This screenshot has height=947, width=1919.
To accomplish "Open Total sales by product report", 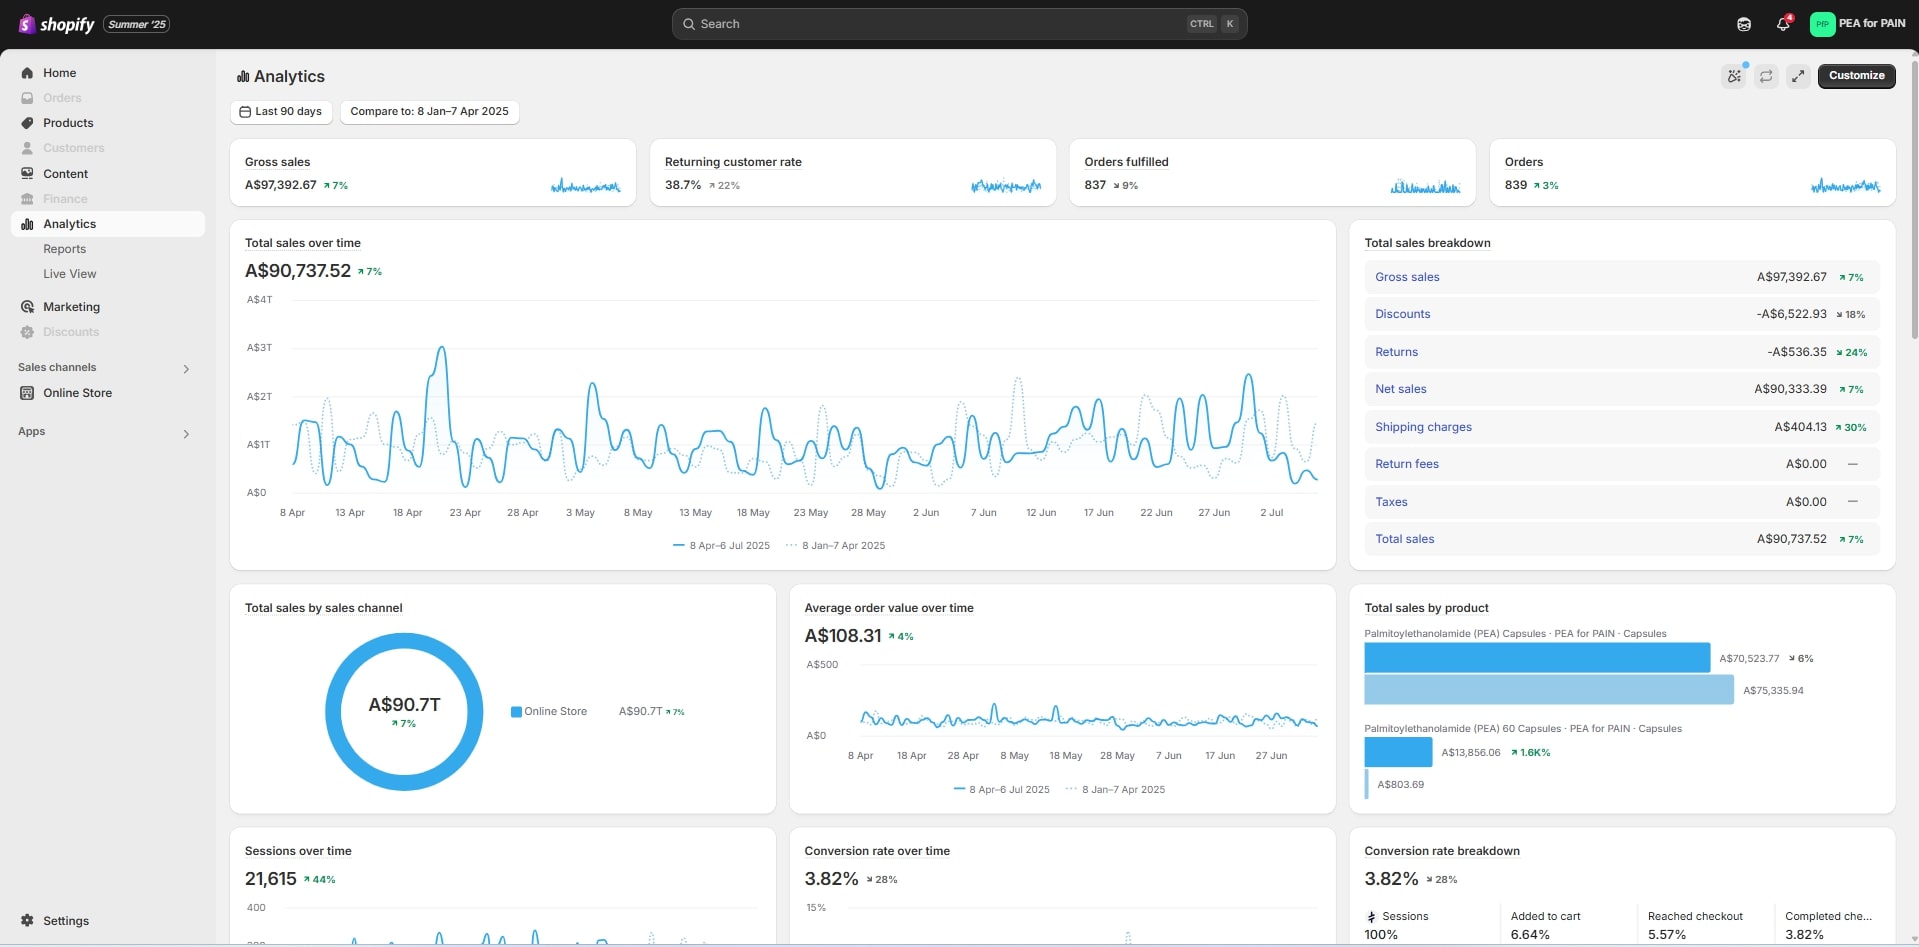I will tap(1426, 608).
